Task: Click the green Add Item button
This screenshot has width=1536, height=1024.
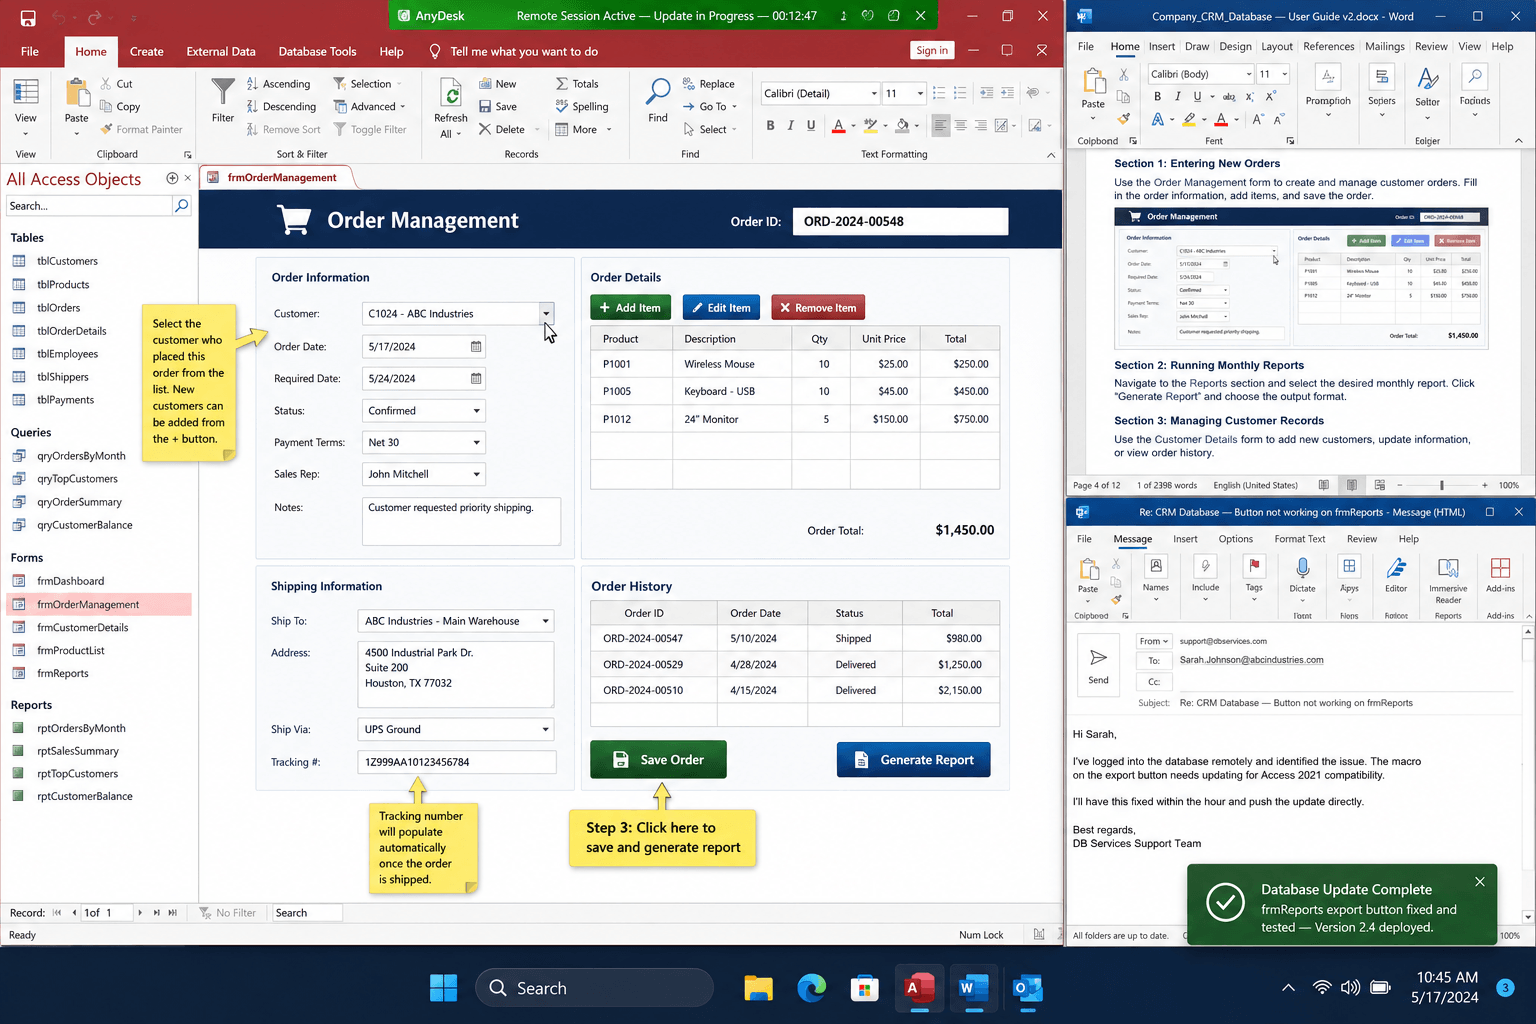Action: coord(630,308)
